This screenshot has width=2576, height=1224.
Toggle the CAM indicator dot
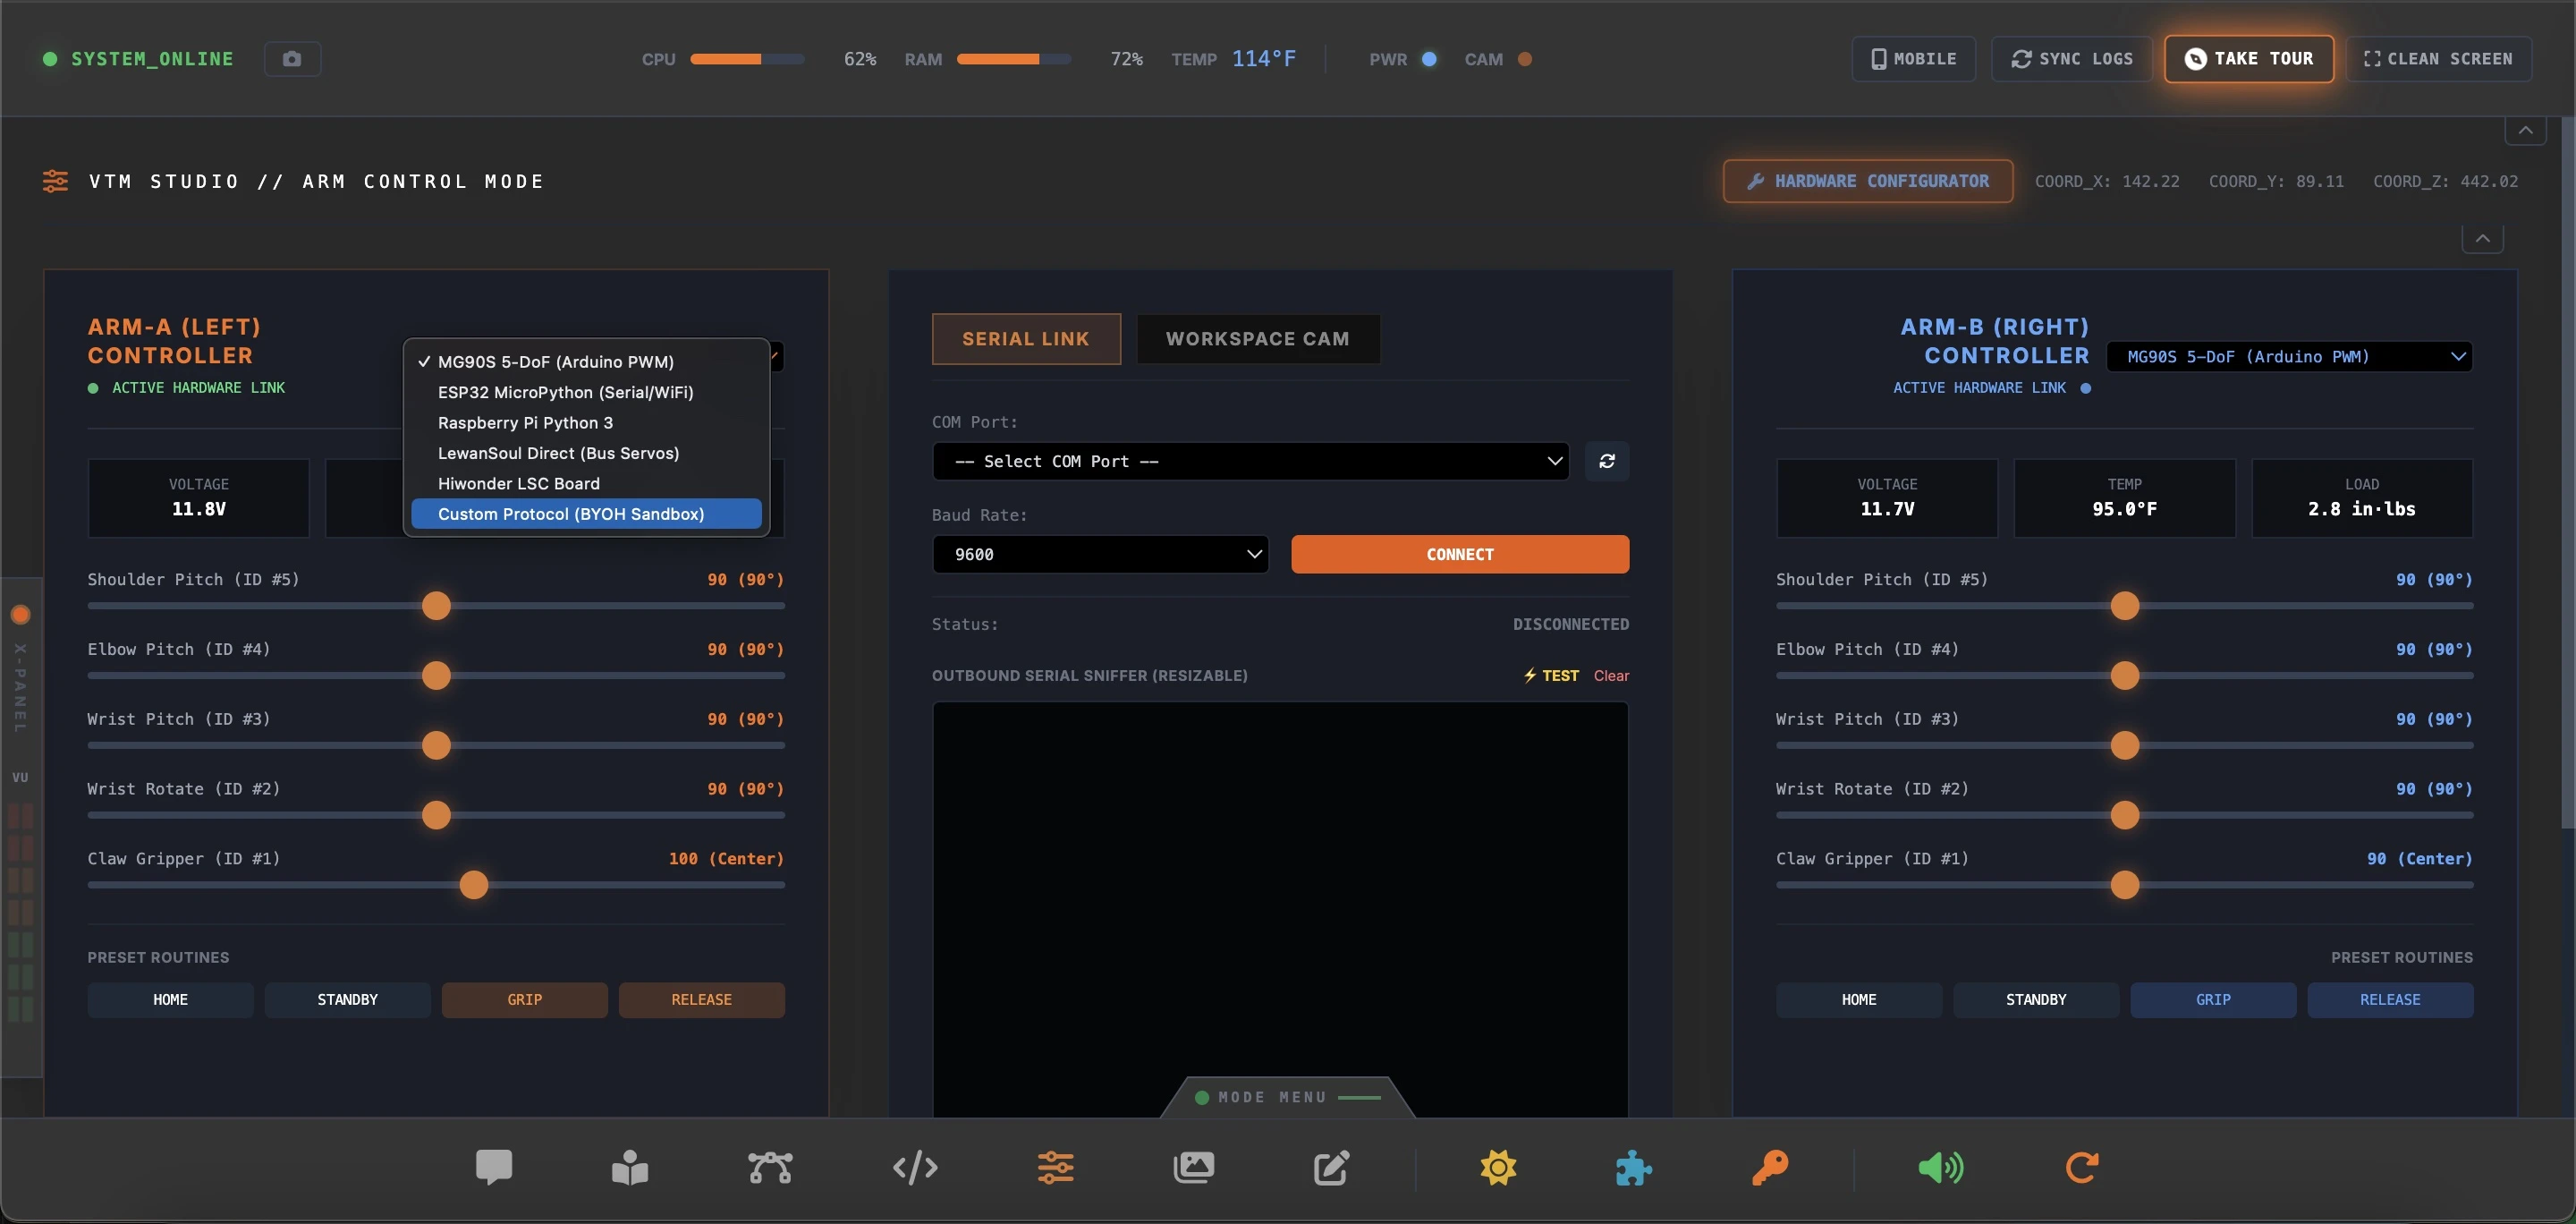click(1524, 59)
